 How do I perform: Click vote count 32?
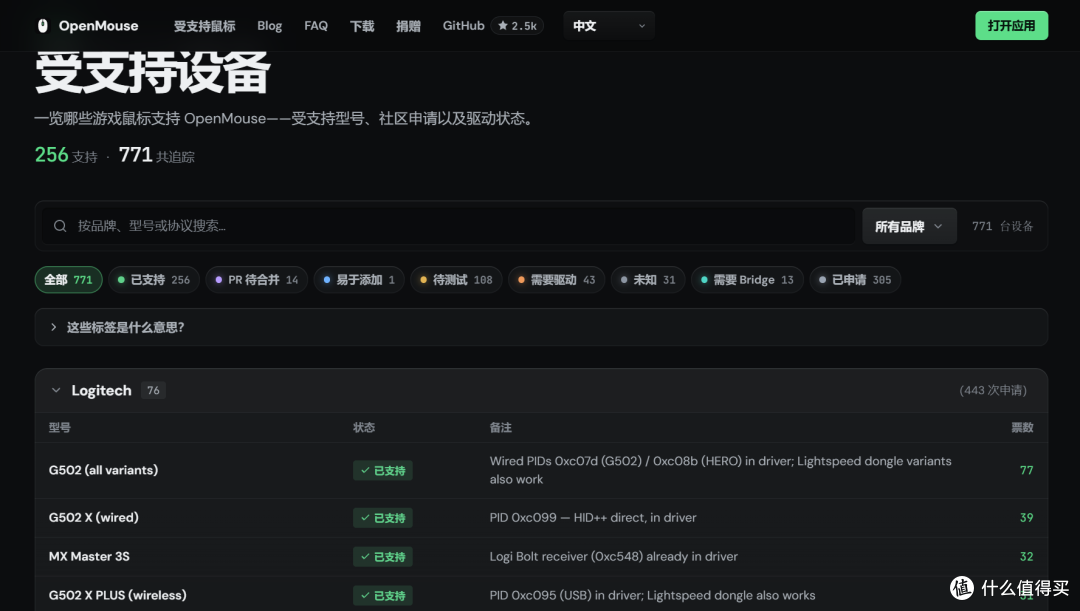(x=1026, y=557)
